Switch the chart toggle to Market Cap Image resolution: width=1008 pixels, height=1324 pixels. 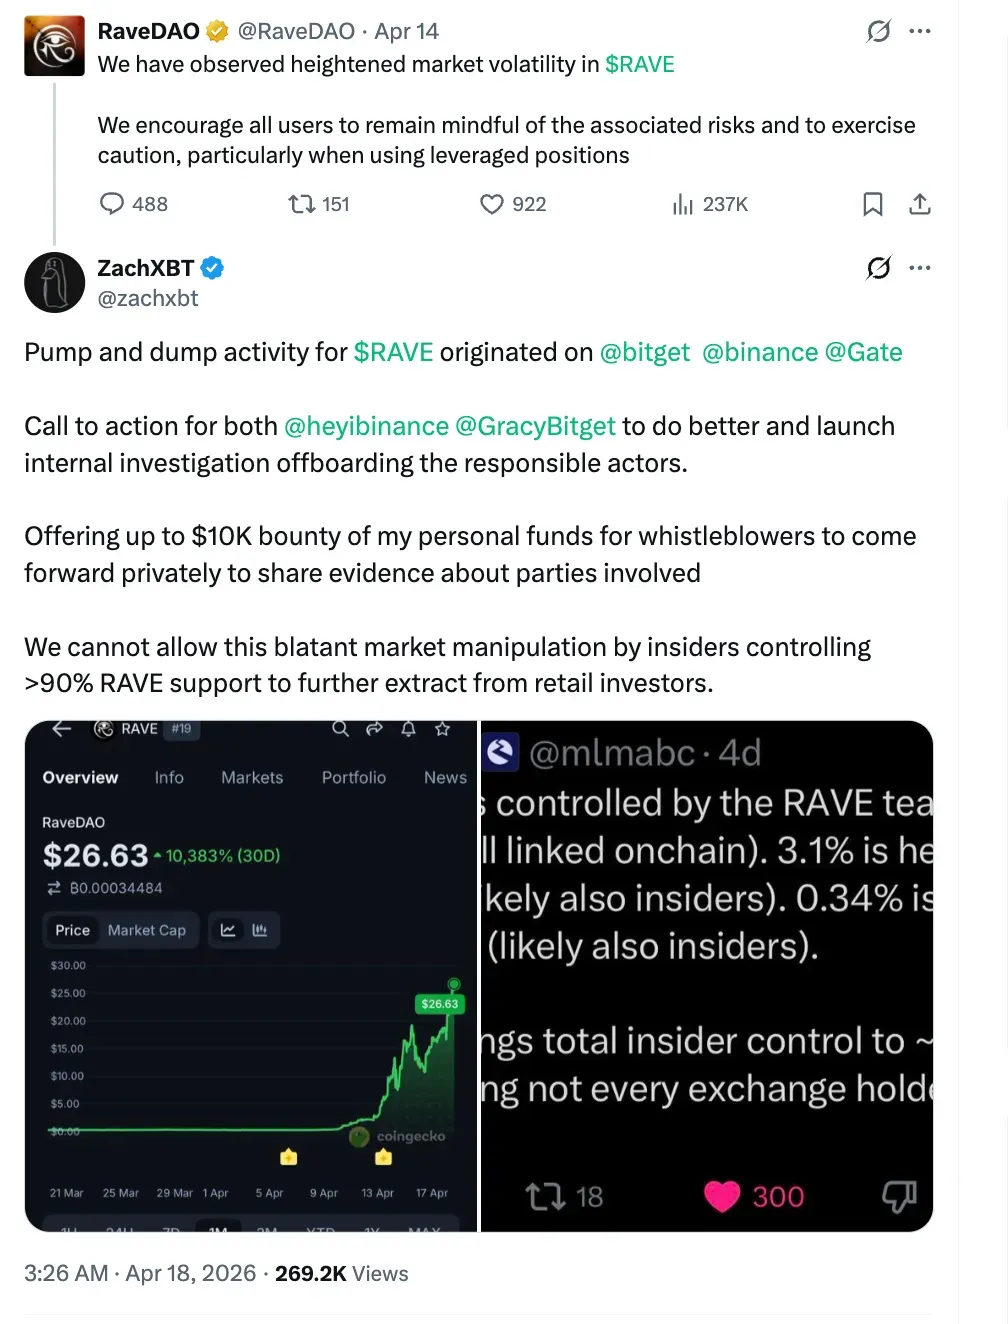146,930
